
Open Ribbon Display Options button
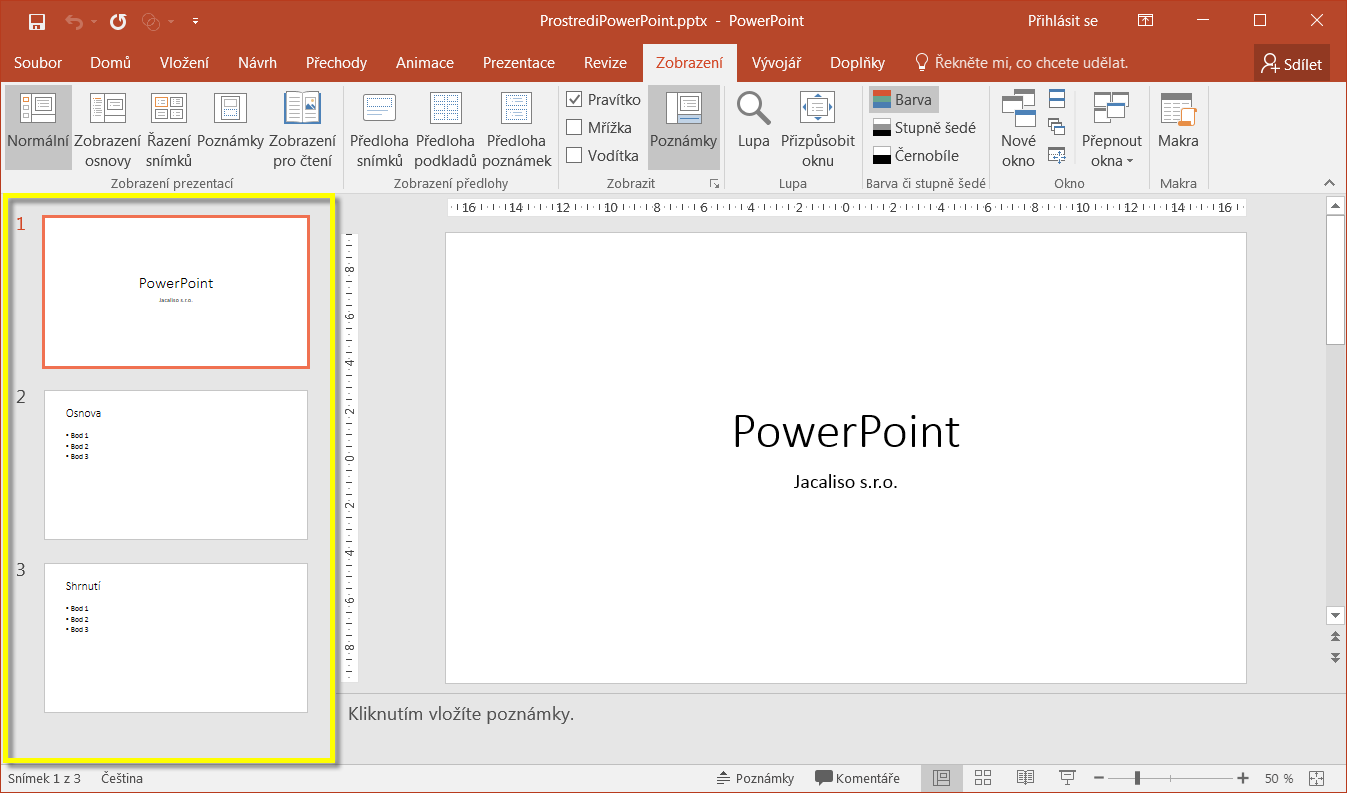tap(1145, 21)
